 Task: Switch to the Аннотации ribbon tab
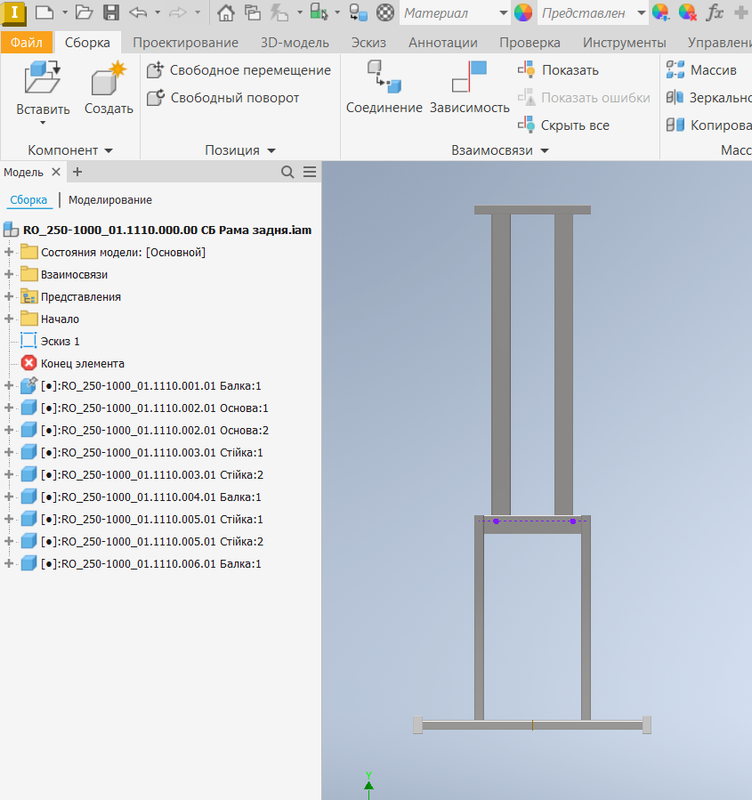click(443, 42)
